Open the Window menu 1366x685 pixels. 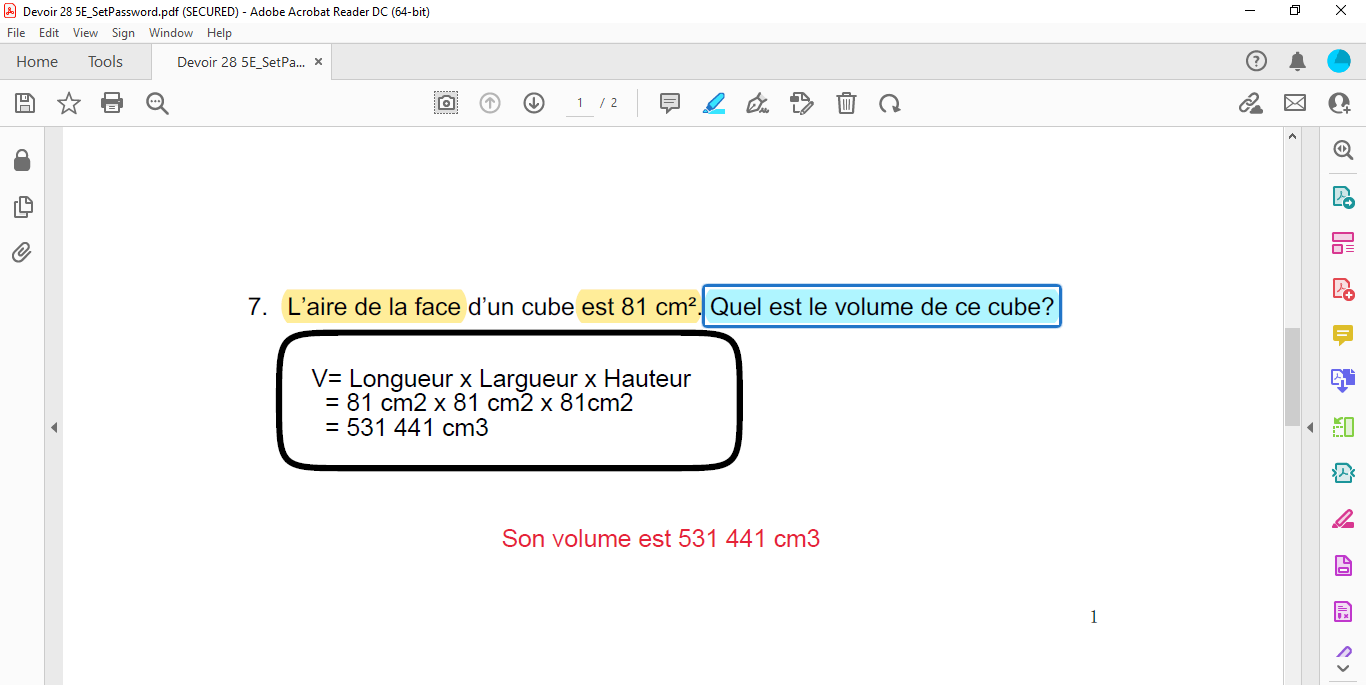click(x=170, y=32)
